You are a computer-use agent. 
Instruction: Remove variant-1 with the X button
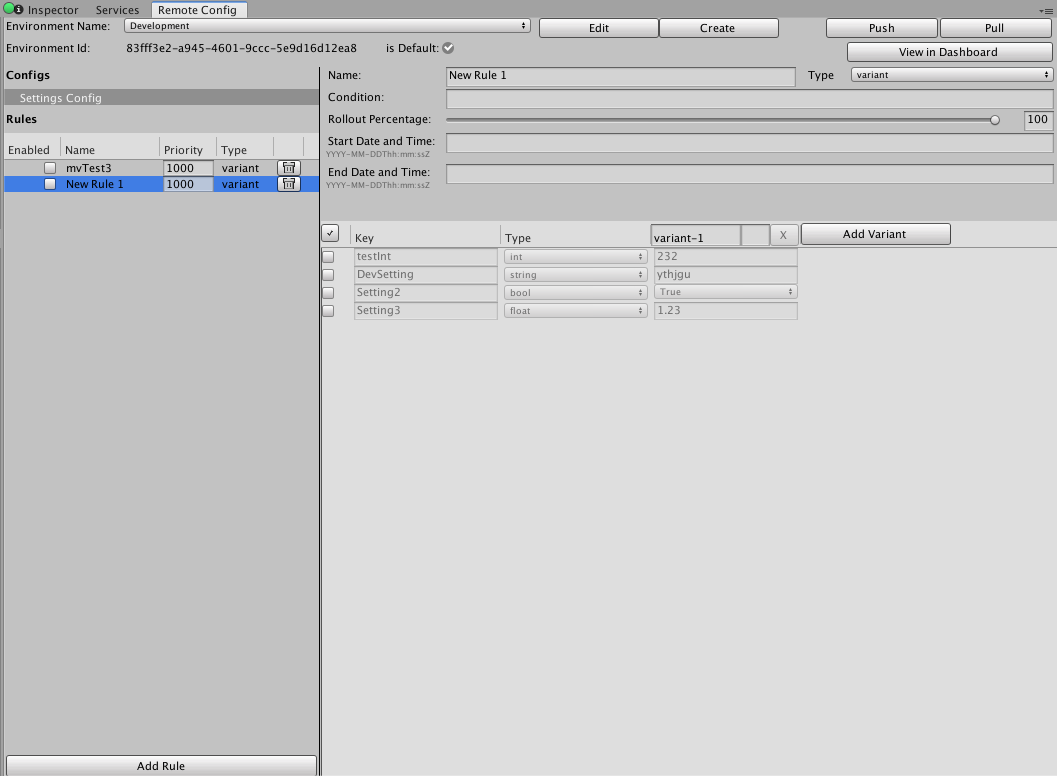pyautogui.click(x=783, y=235)
